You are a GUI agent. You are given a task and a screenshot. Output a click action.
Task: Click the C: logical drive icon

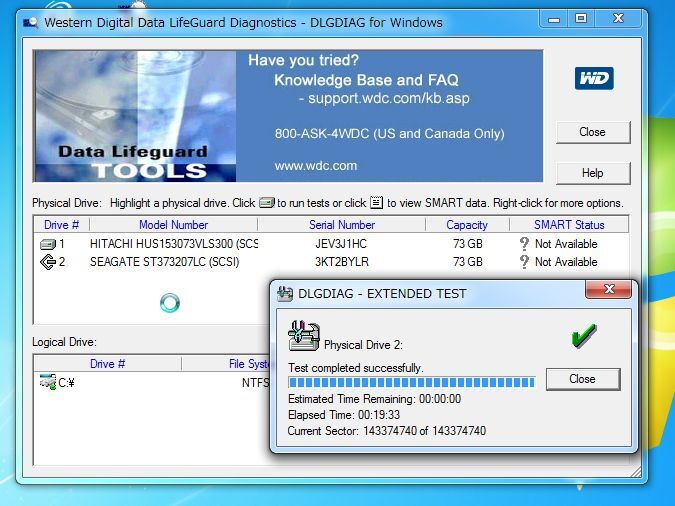tap(47, 382)
